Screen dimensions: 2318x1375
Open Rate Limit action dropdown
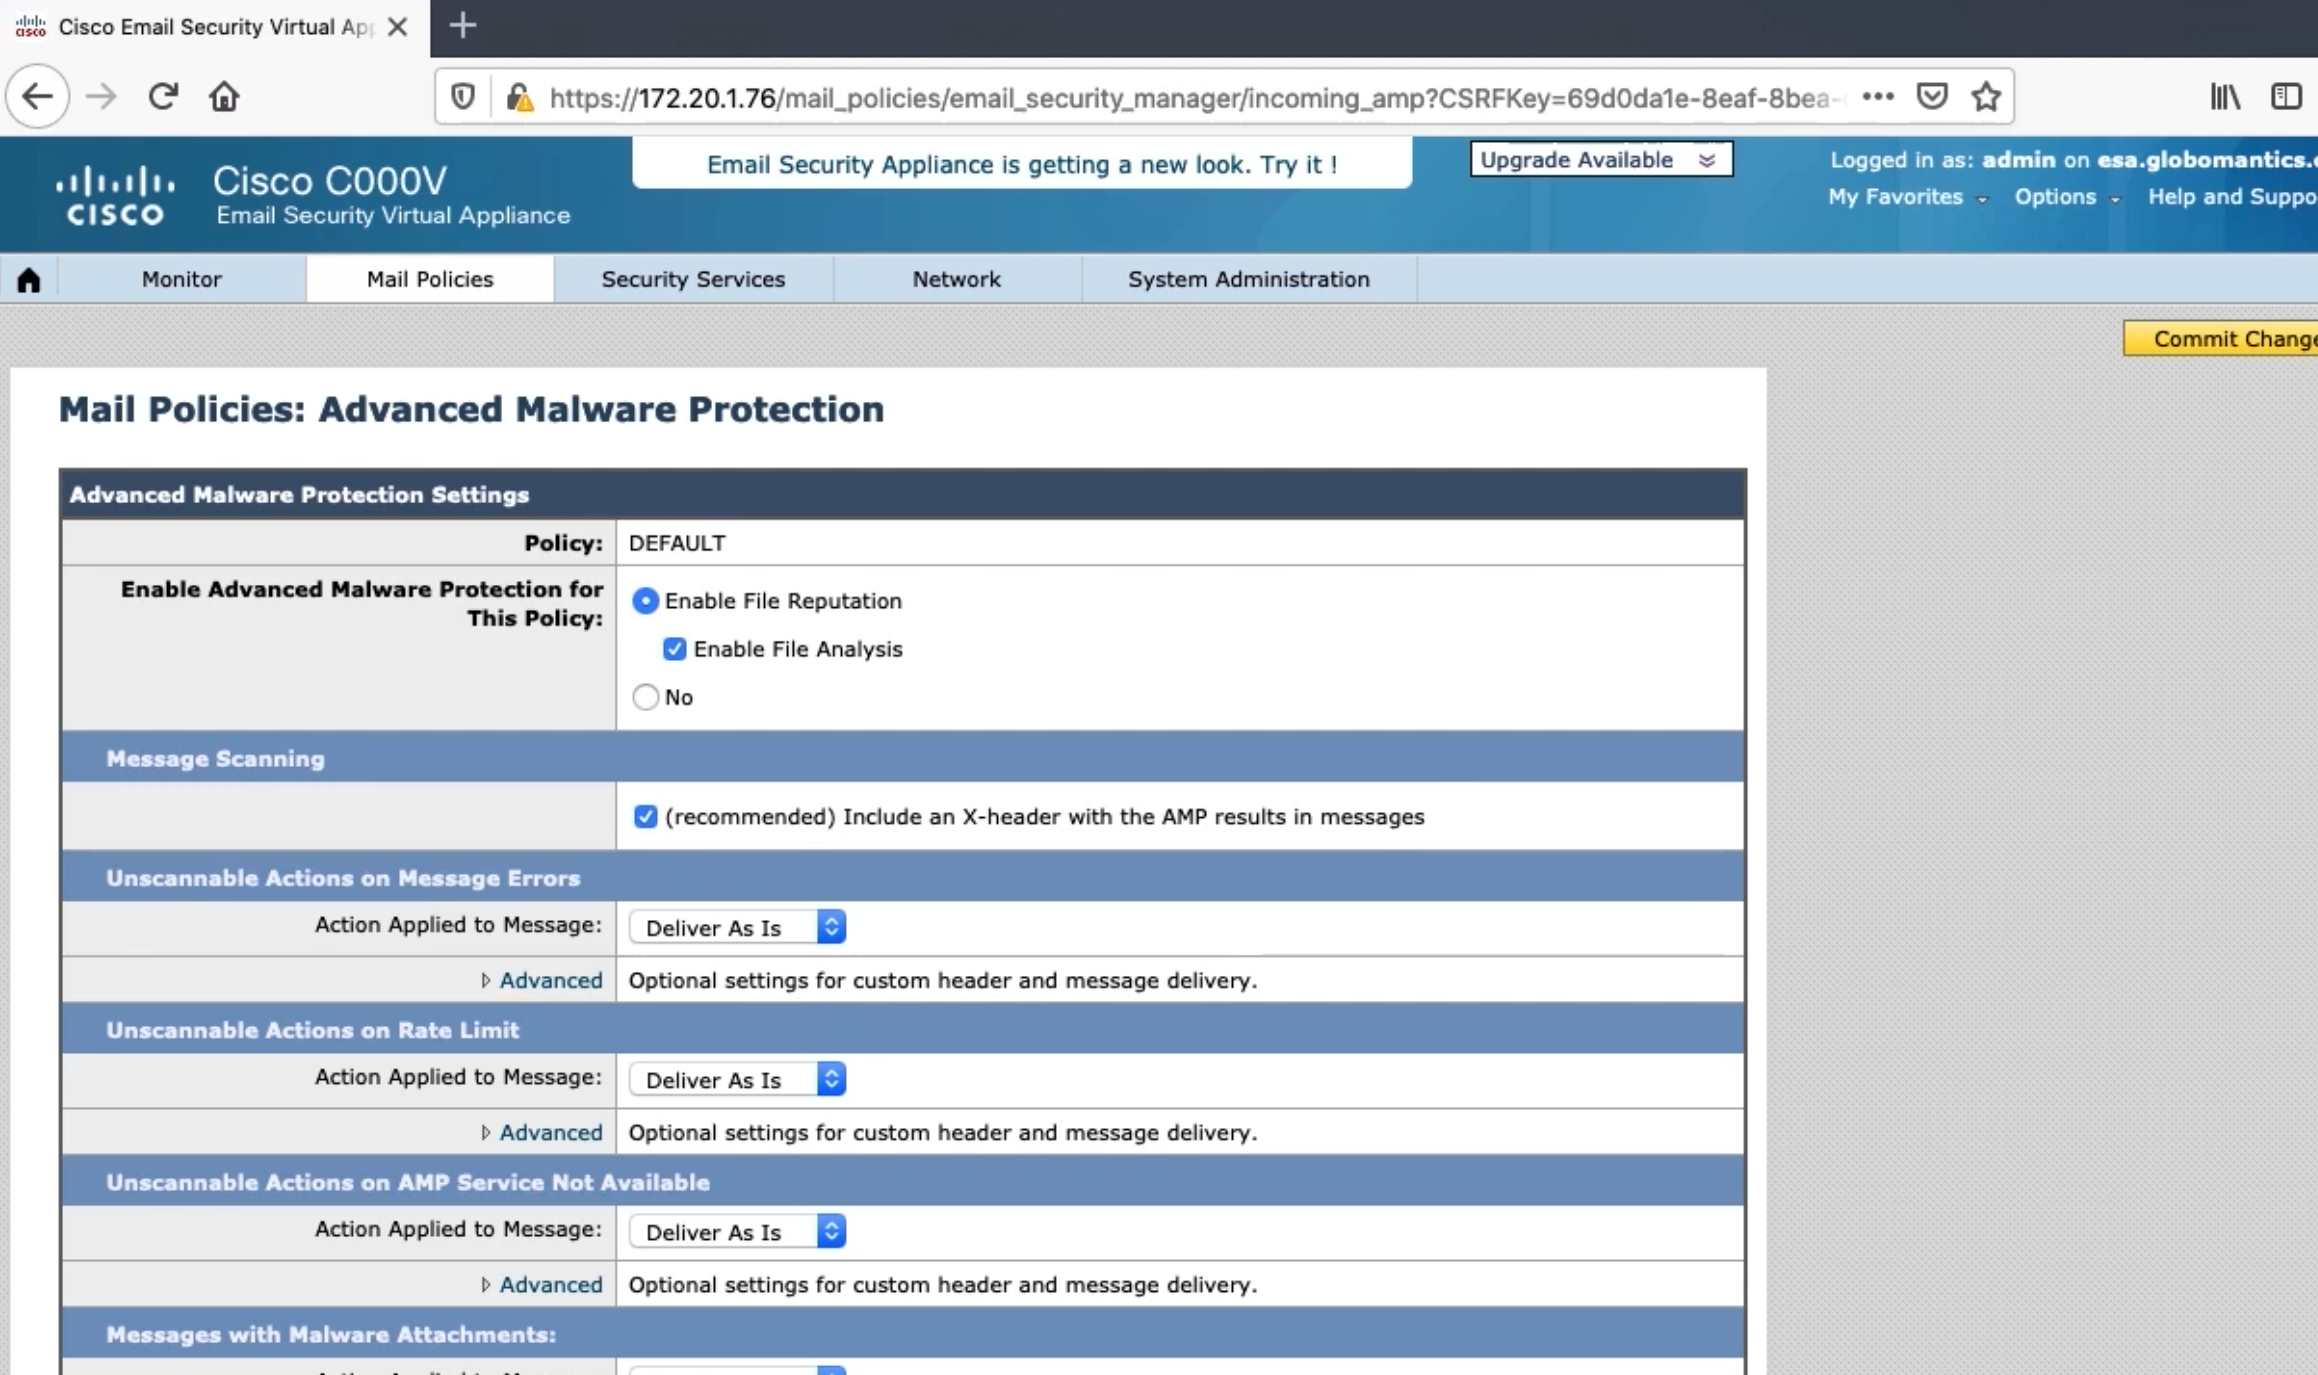[737, 1079]
